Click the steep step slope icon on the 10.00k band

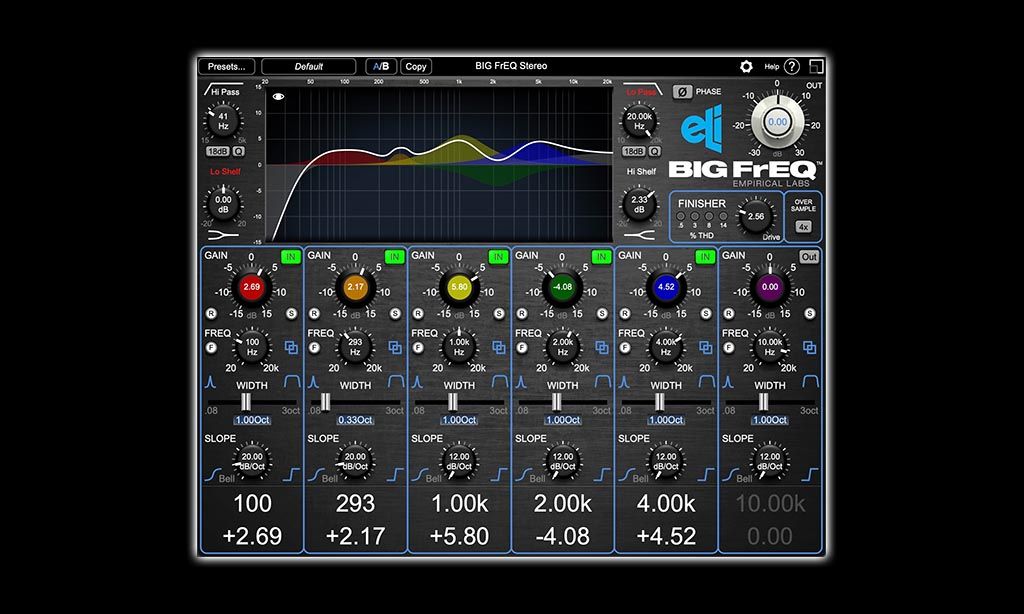pyautogui.click(x=810, y=475)
